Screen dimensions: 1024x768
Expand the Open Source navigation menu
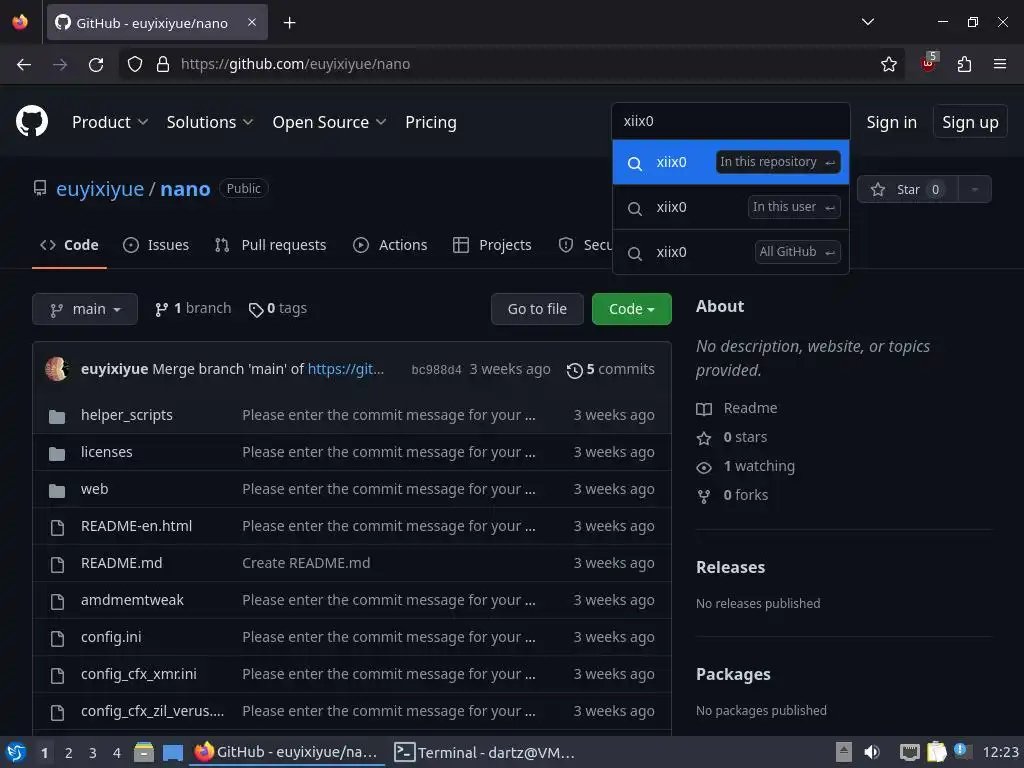point(329,122)
